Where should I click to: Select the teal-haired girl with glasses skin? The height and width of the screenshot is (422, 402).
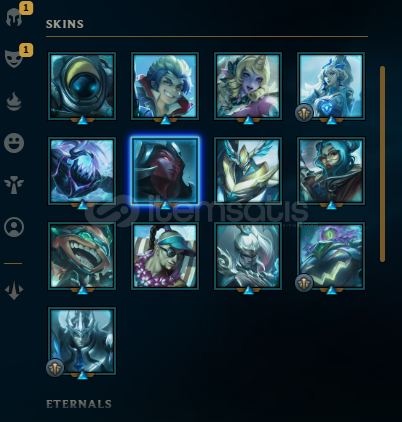[331, 171]
